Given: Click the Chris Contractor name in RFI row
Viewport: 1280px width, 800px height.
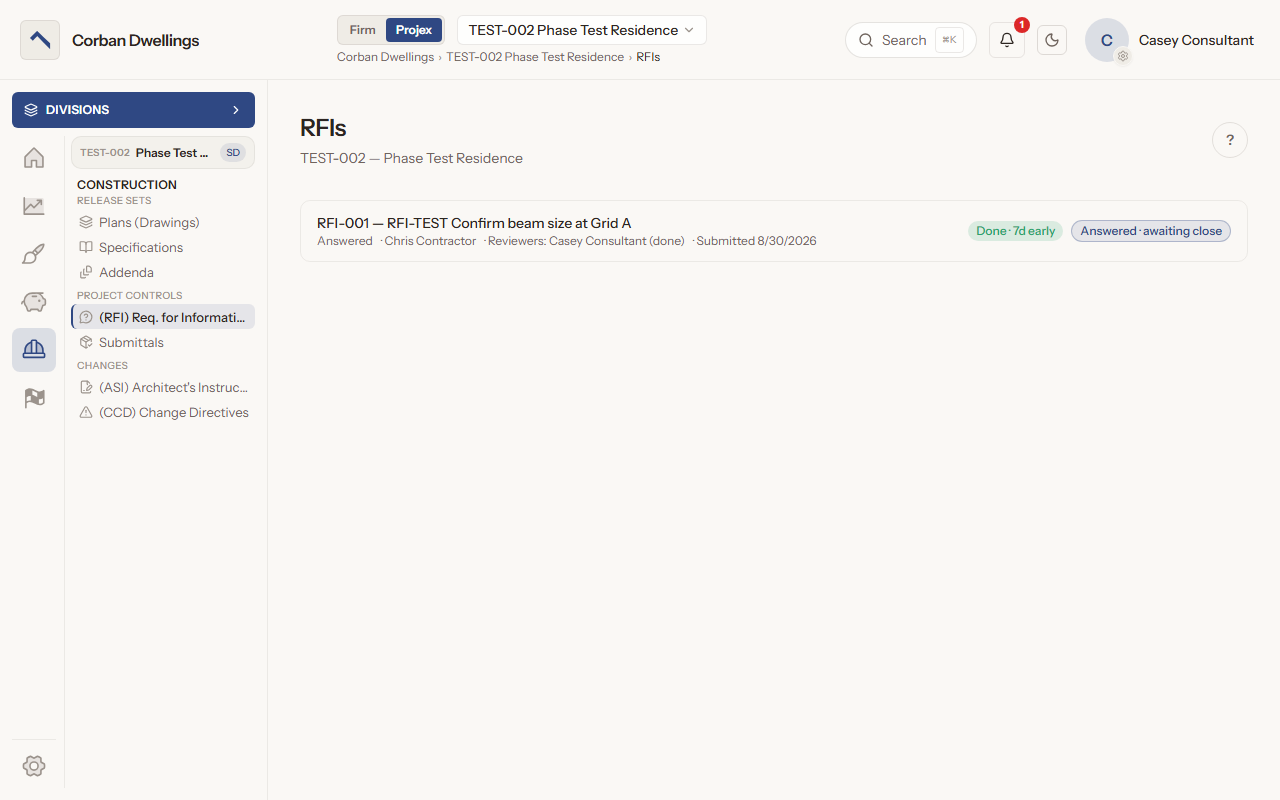Looking at the screenshot, I should pyautogui.click(x=430, y=241).
